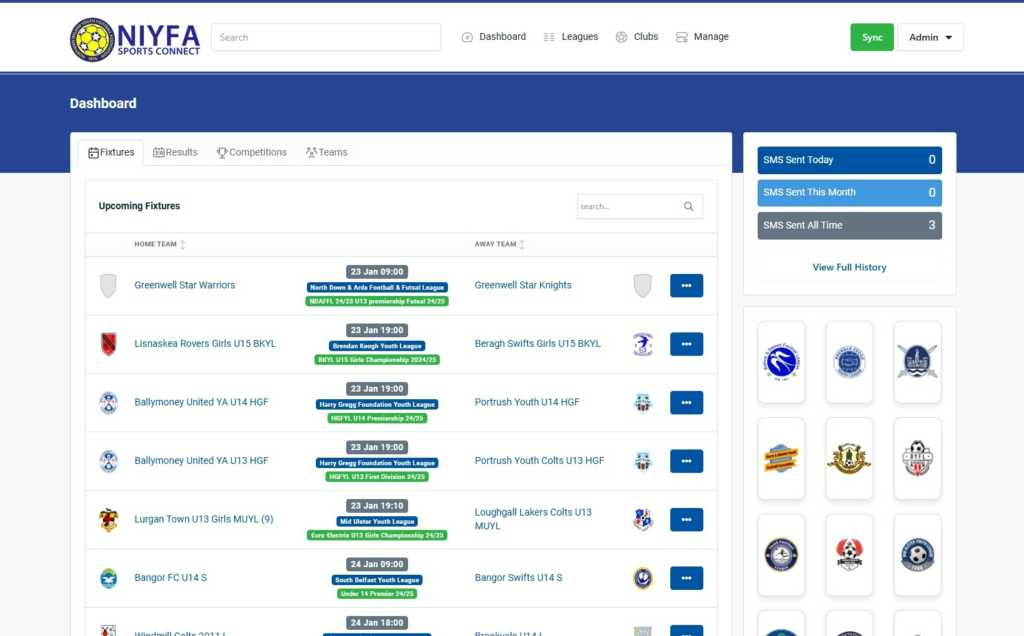The height and width of the screenshot is (636, 1024).
Task: Click the Greenwell Star Warriors placeholder shield
Action: tap(108, 285)
